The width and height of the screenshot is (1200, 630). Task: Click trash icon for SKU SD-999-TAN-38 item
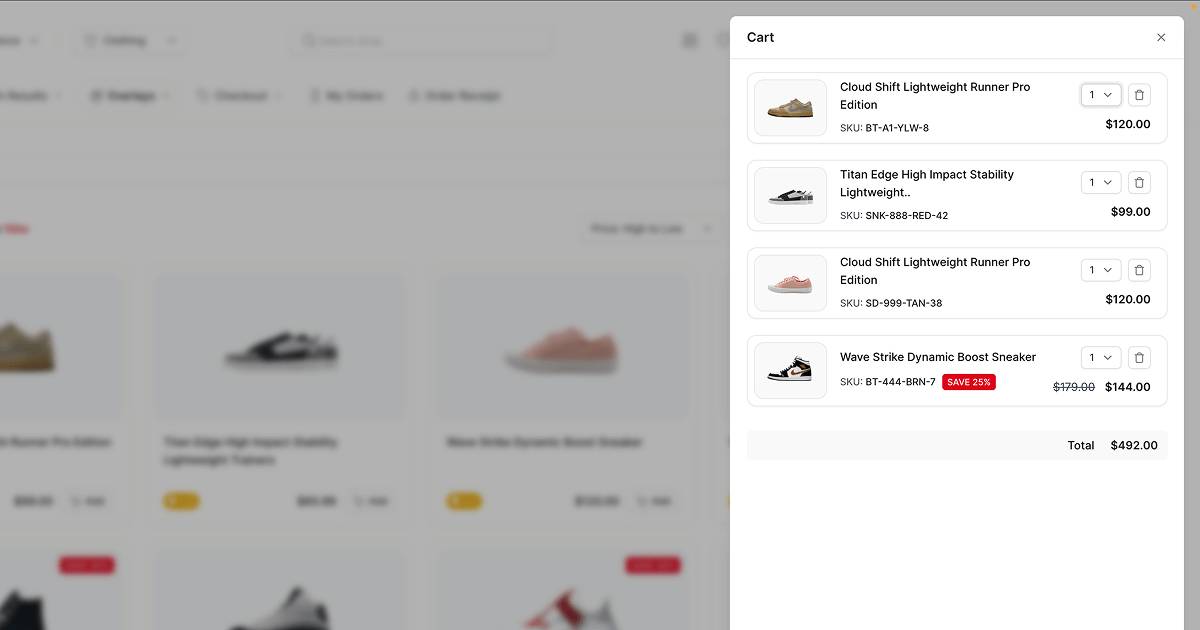pos(1139,270)
